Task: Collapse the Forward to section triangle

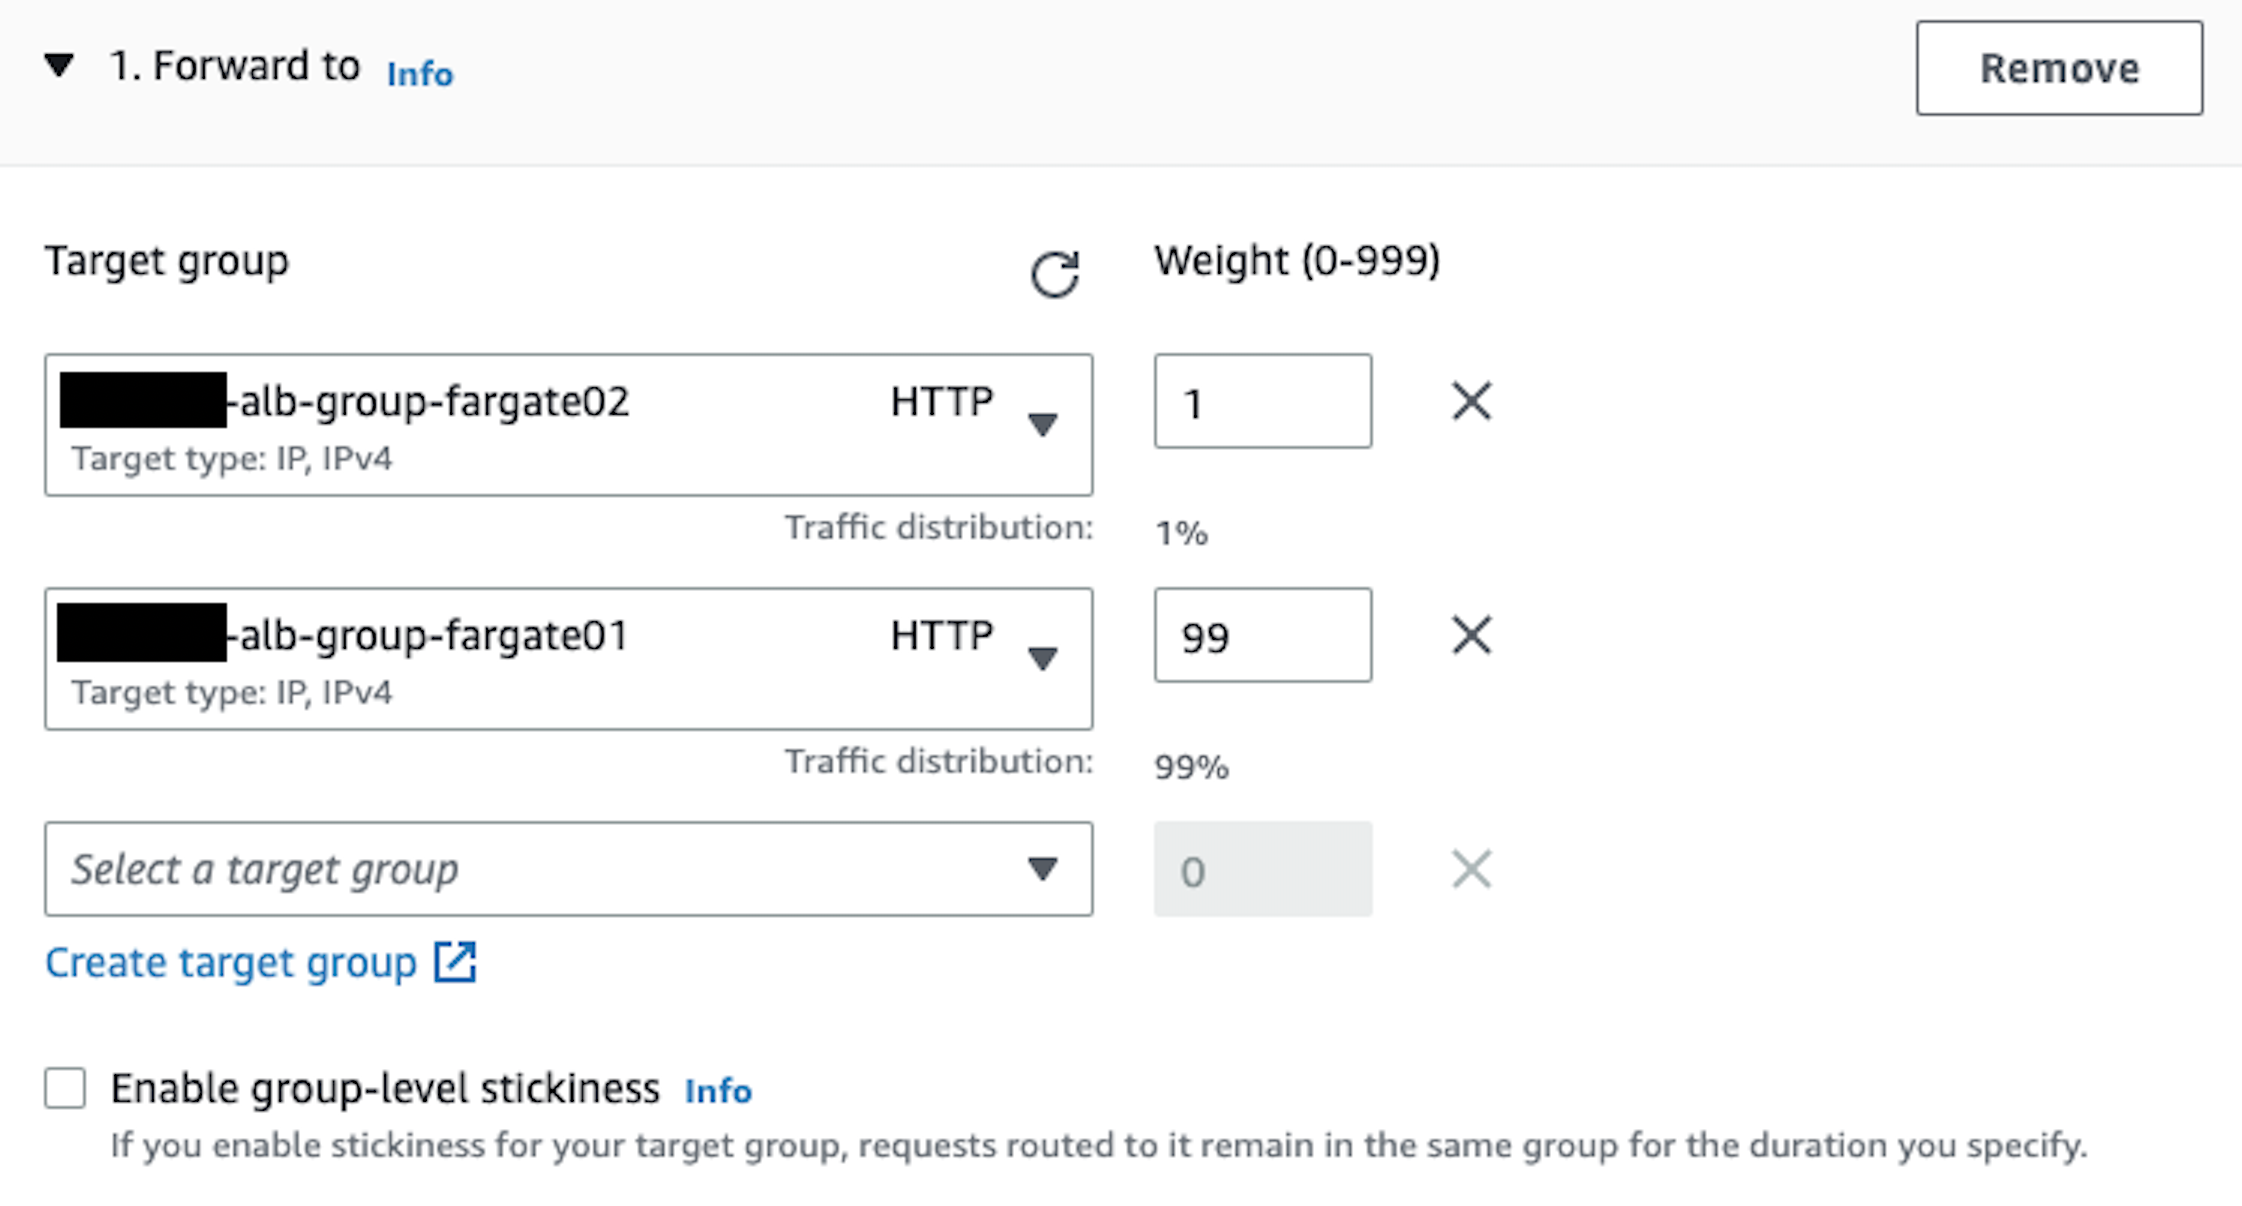Action: point(59,66)
